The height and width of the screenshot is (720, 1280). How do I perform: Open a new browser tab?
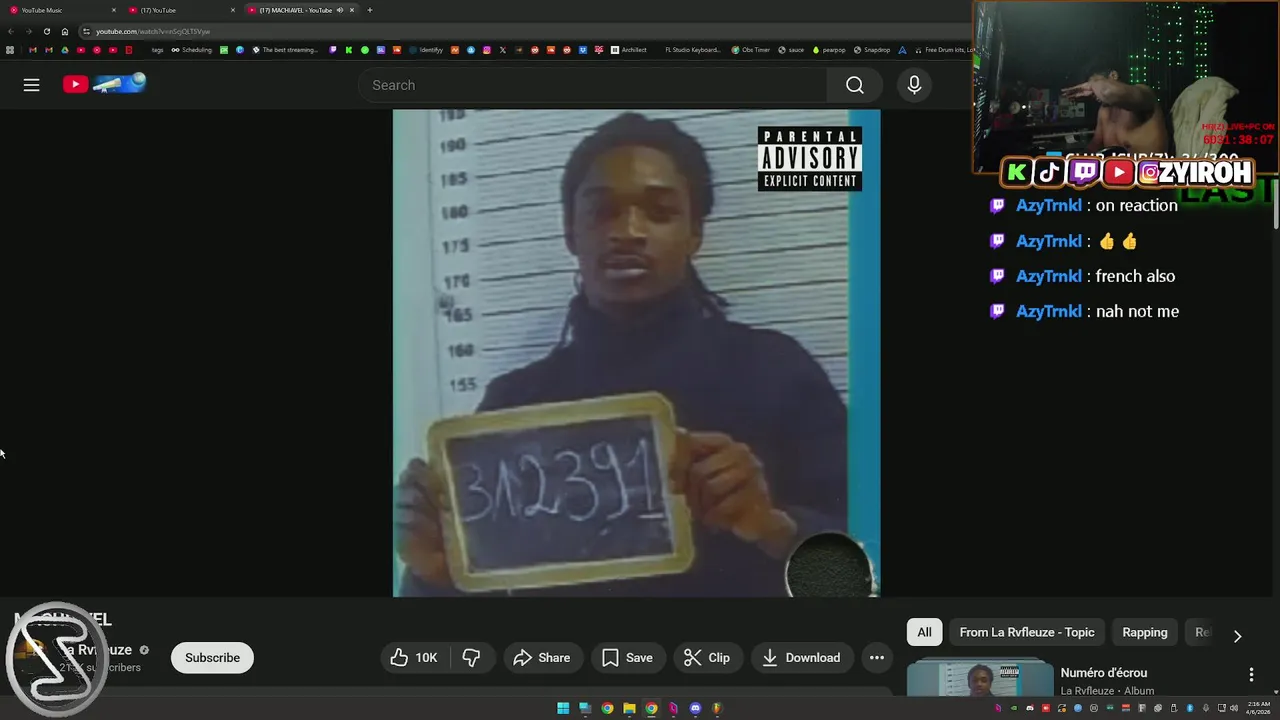click(x=369, y=10)
